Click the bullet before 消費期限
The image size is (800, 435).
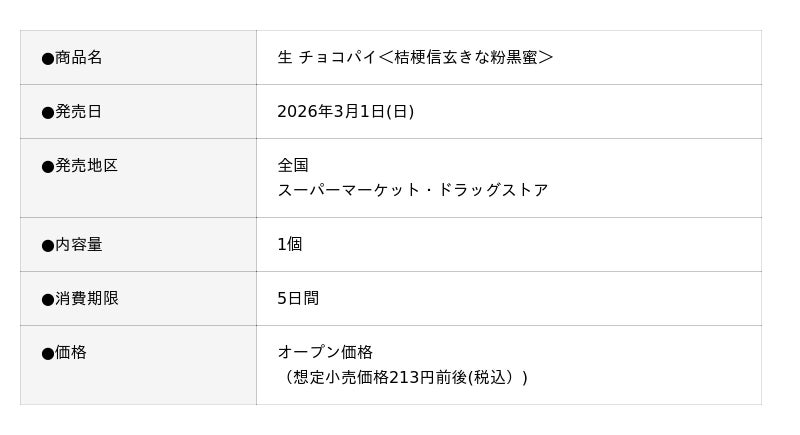pyautogui.click(x=47, y=299)
